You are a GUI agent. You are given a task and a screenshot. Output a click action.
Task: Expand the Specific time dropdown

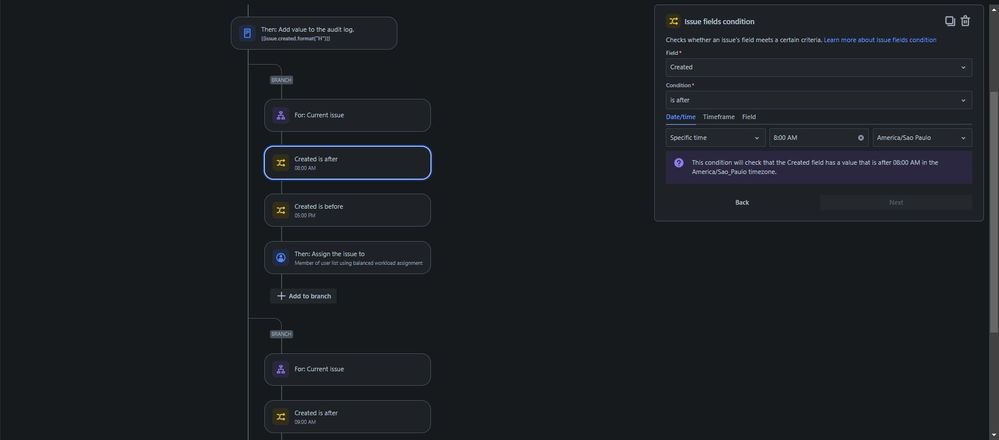(x=715, y=138)
